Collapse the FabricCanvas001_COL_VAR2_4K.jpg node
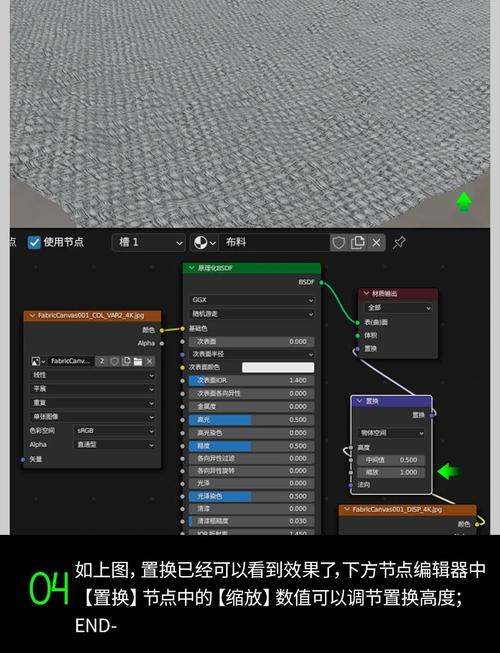500x653 pixels. [32, 316]
